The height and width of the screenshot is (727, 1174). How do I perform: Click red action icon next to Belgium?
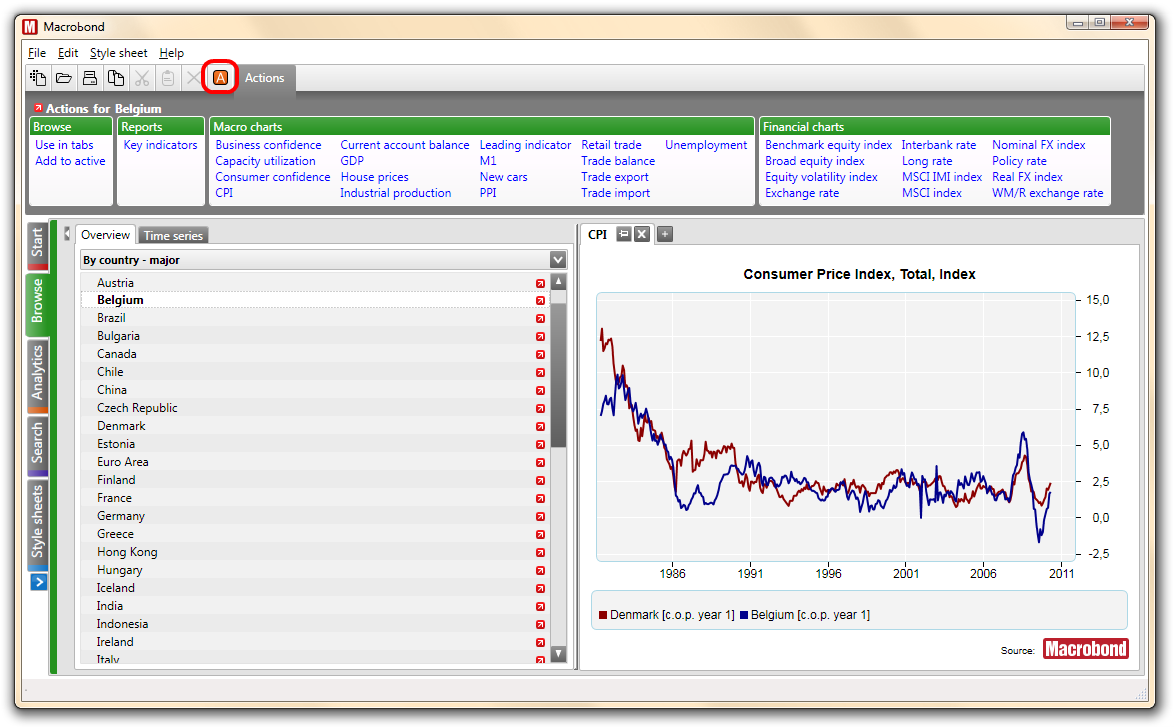point(540,300)
